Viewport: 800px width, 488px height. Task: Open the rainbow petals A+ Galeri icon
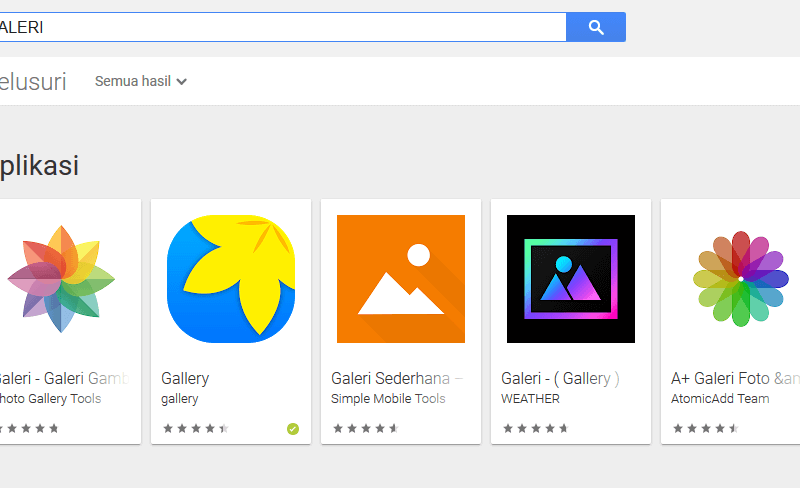pyautogui.click(x=741, y=279)
